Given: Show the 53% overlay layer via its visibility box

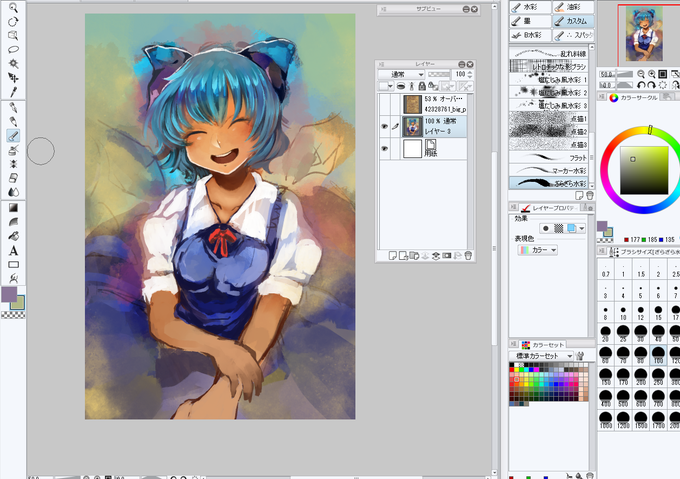Looking at the screenshot, I should click(x=384, y=104).
